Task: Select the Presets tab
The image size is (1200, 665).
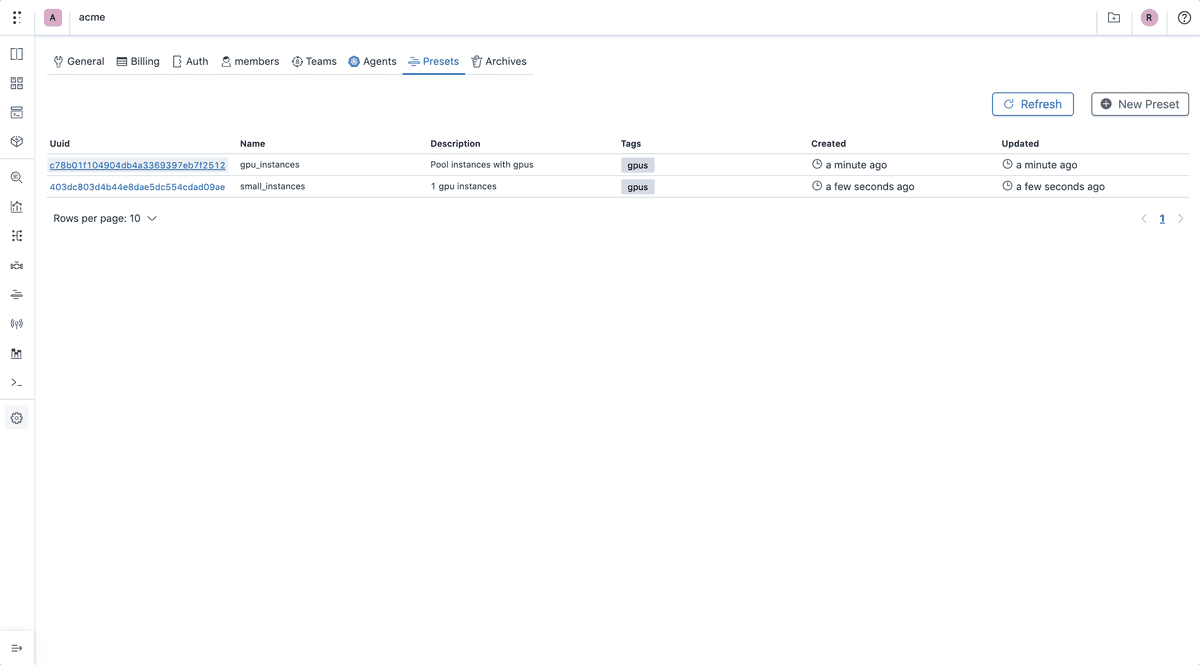Action: click(x=434, y=61)
